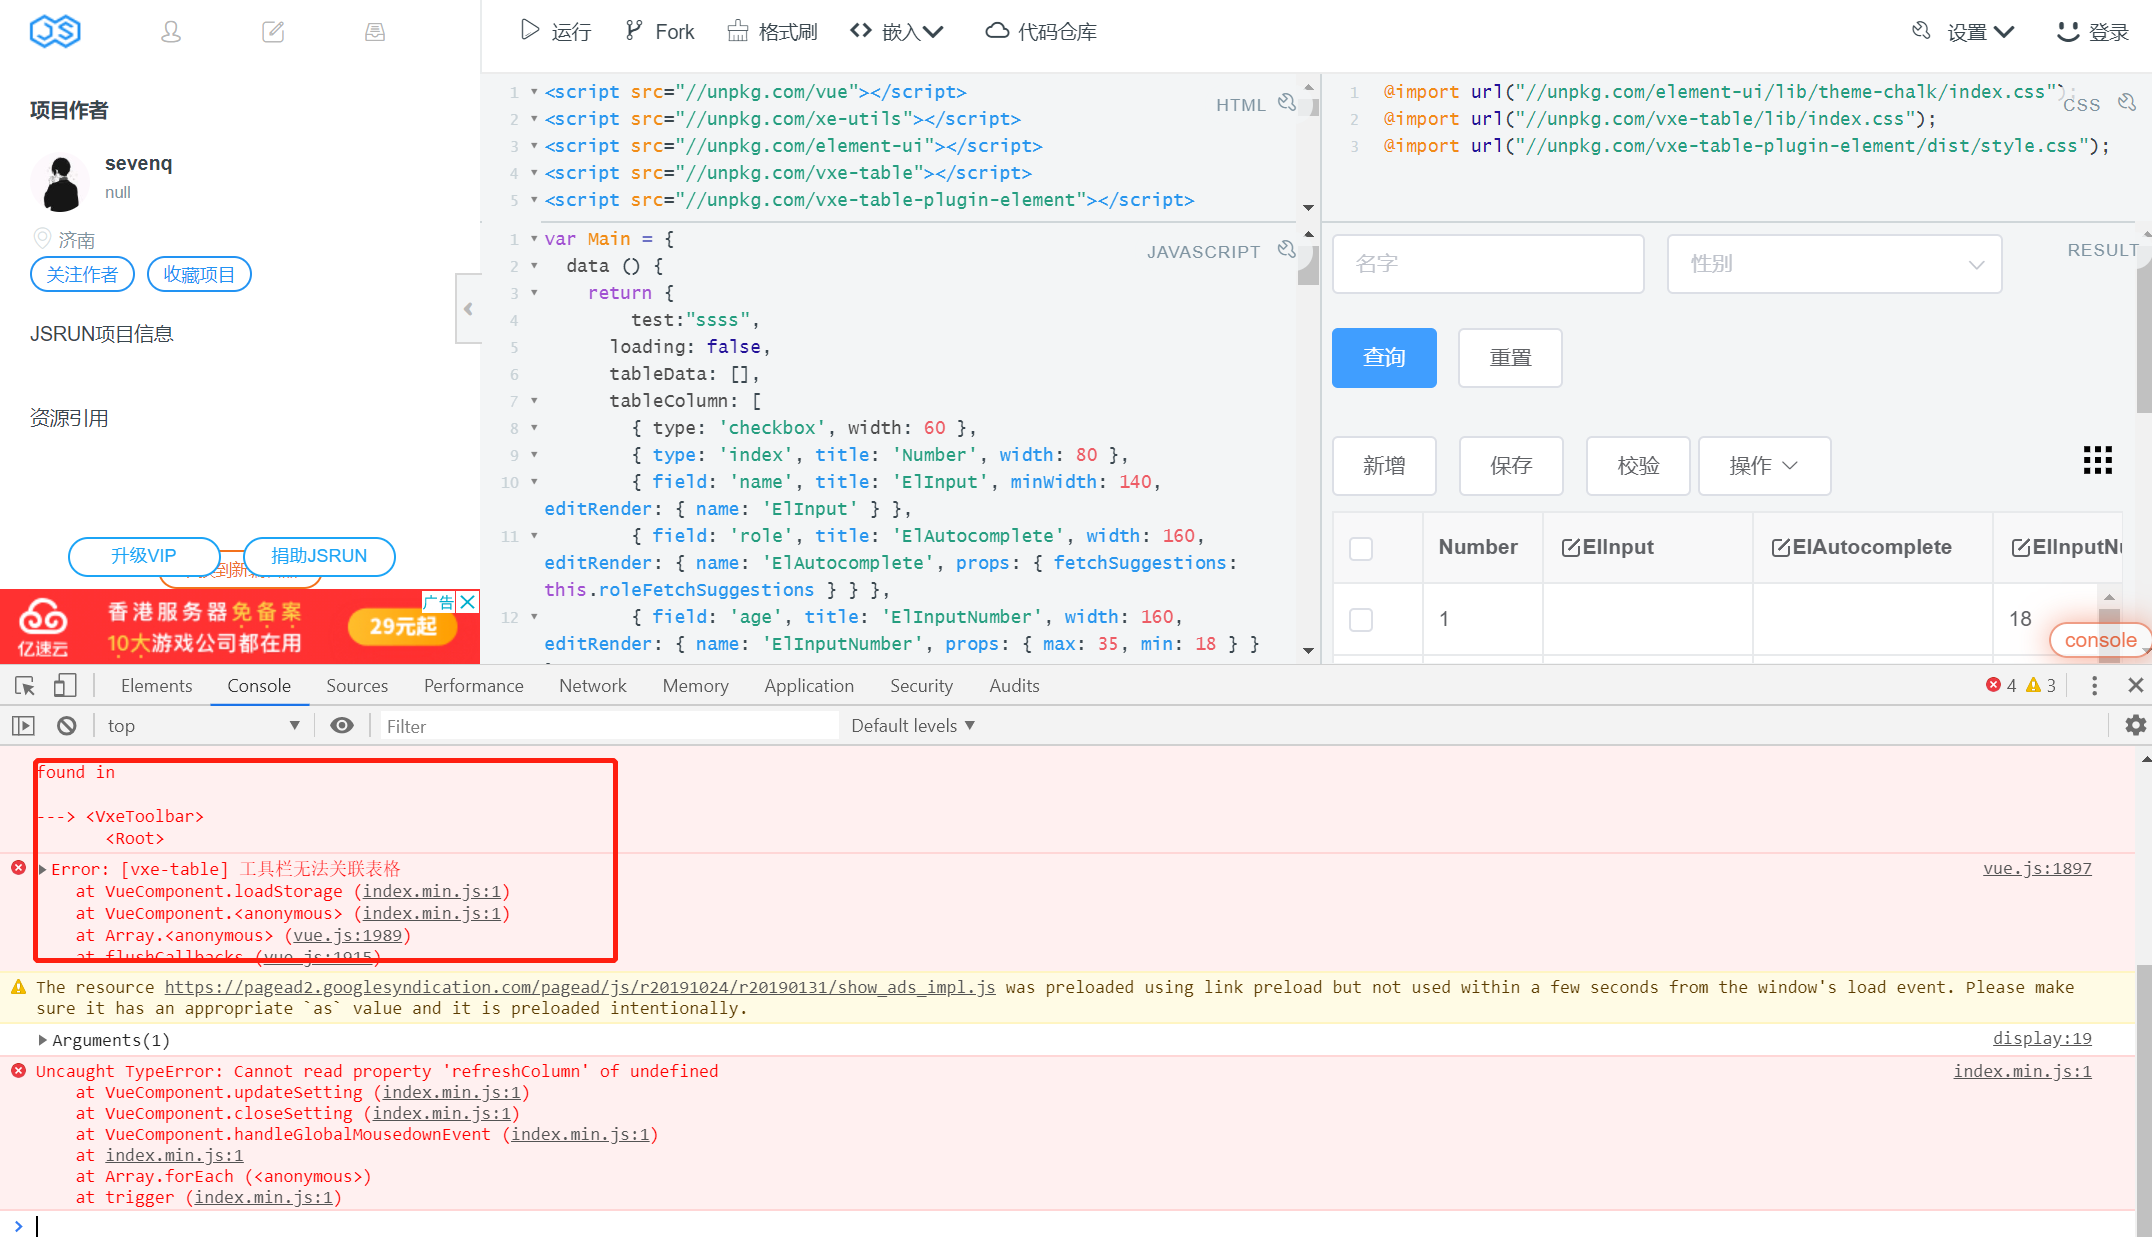The height and width of the screenshot is (1237, 2152).
Task: Click the JSRUN logo icon
Action: 55,31
